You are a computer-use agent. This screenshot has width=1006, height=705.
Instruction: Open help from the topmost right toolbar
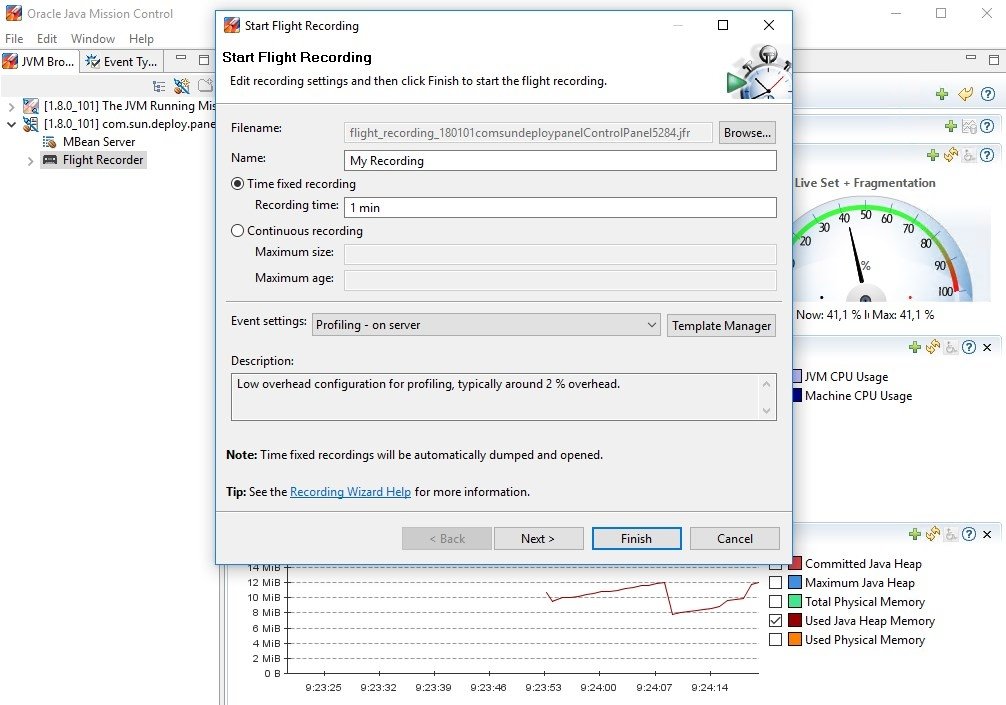pyautogui.click(x=988, y=94)
